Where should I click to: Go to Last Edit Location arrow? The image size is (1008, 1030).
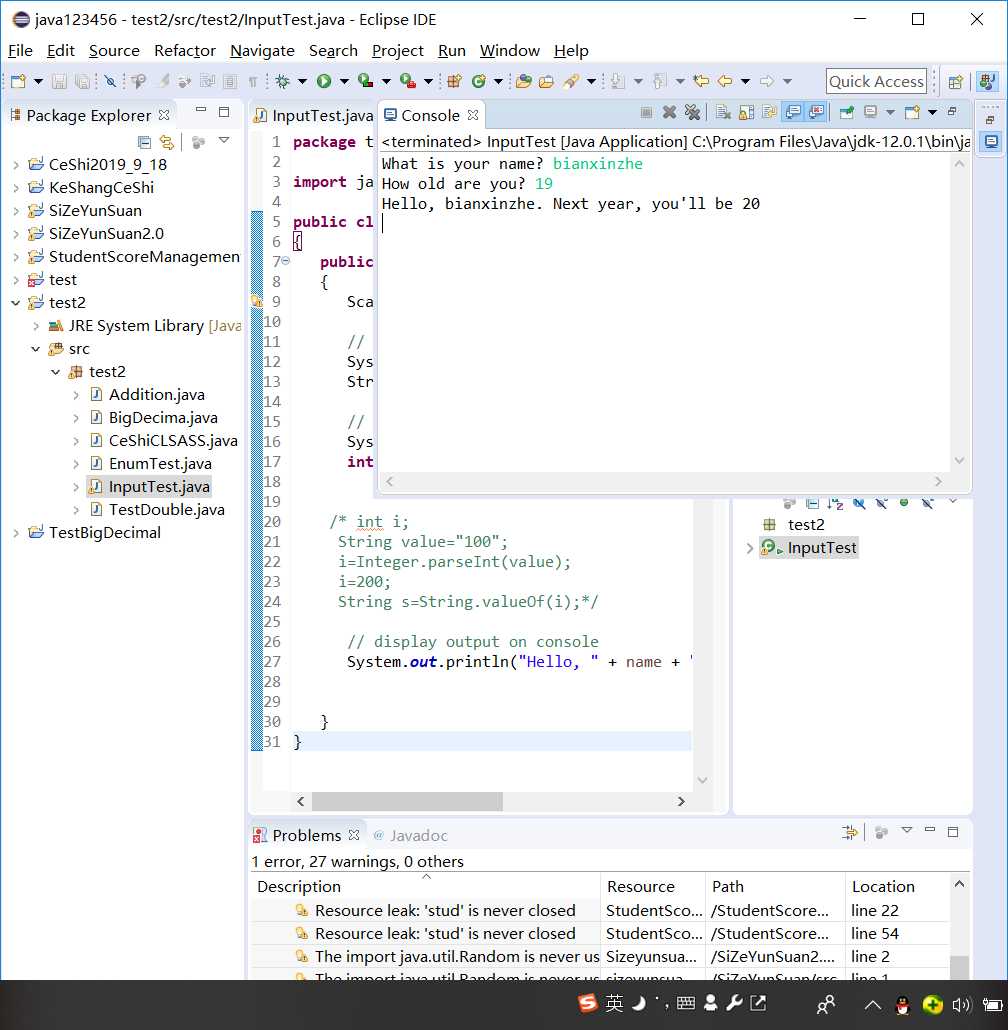tap(701, 81)
